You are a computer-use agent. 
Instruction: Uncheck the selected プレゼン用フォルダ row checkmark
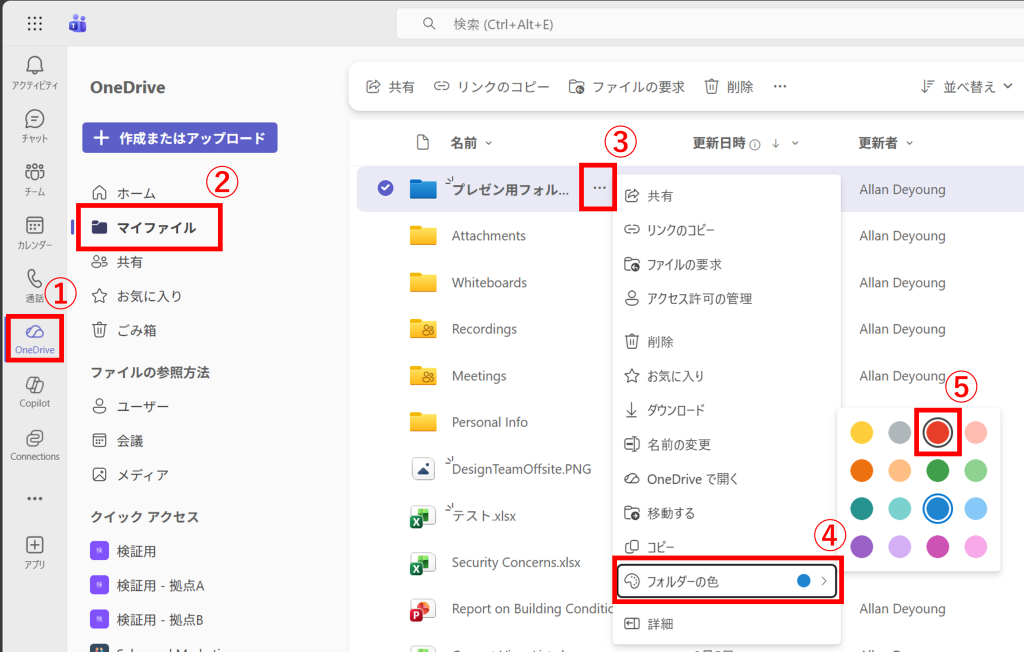385,188
